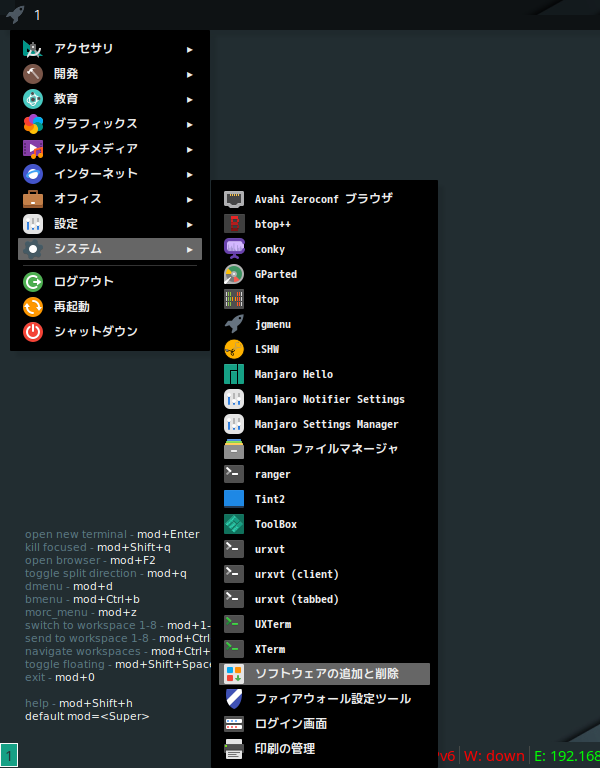
Task: Click 'default mod=<Super>' text on desktop
Action: click(x=87, y=717)
